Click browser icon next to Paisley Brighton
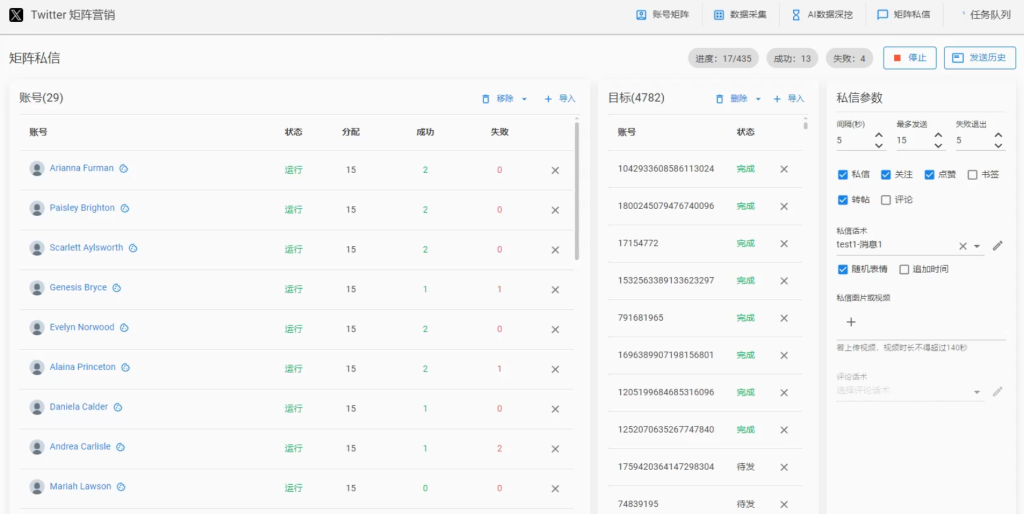 [125, 208]
